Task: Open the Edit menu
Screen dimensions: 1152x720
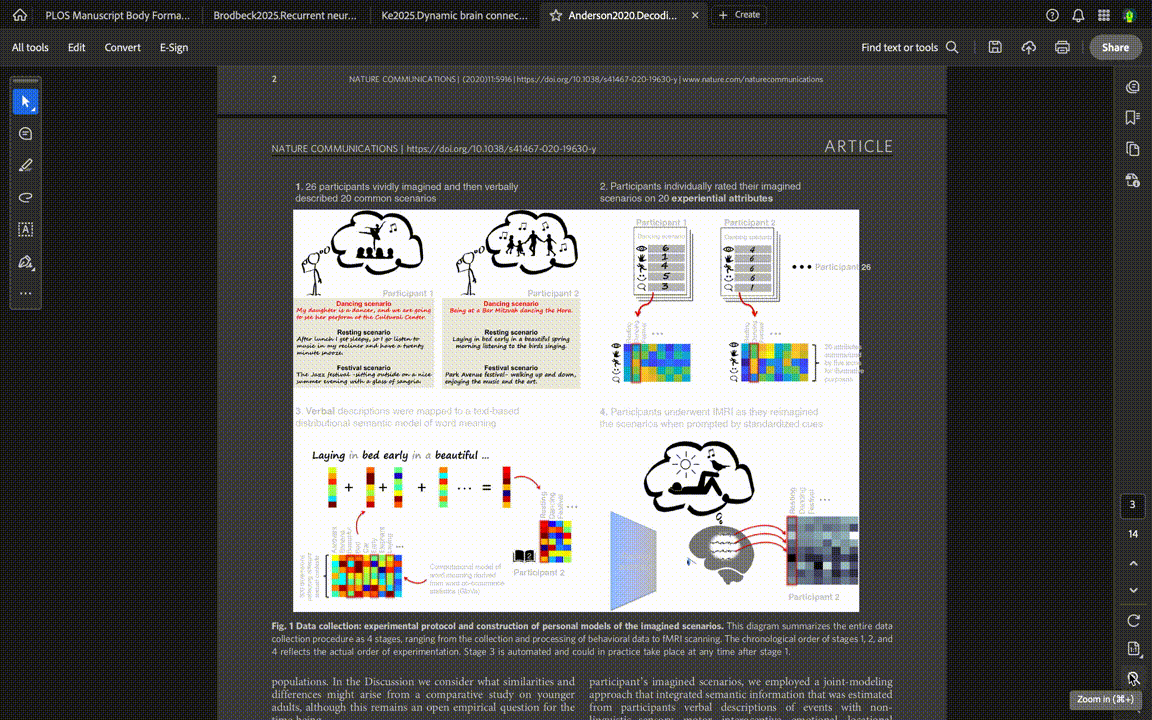Action: (x=76, y=47)
